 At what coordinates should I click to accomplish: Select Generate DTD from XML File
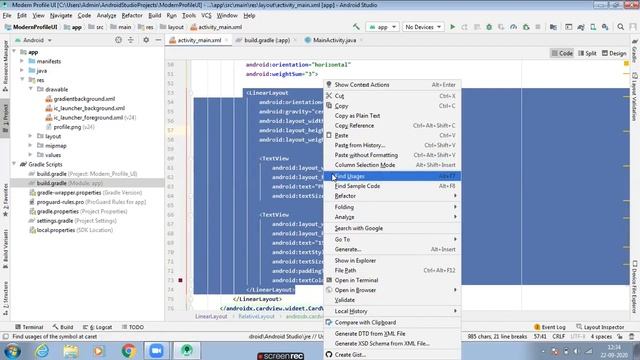(392, 333)
